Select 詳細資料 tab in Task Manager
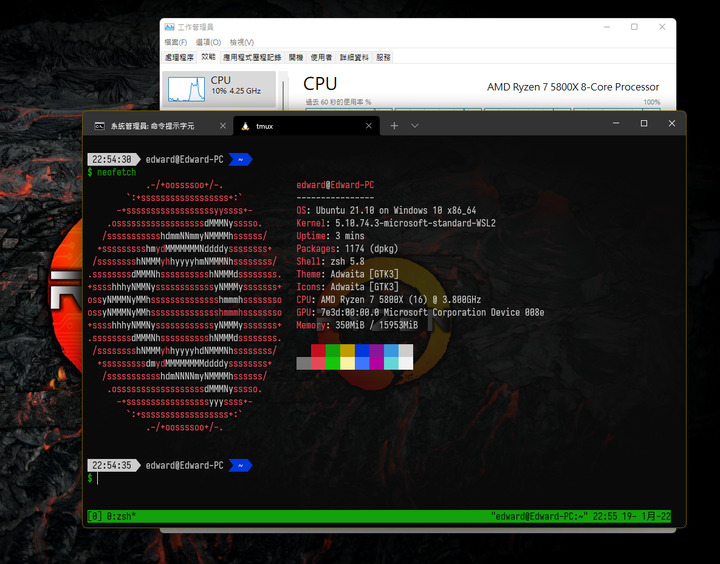The width and height of the screenshot is (720, 564). pos(354,57)
